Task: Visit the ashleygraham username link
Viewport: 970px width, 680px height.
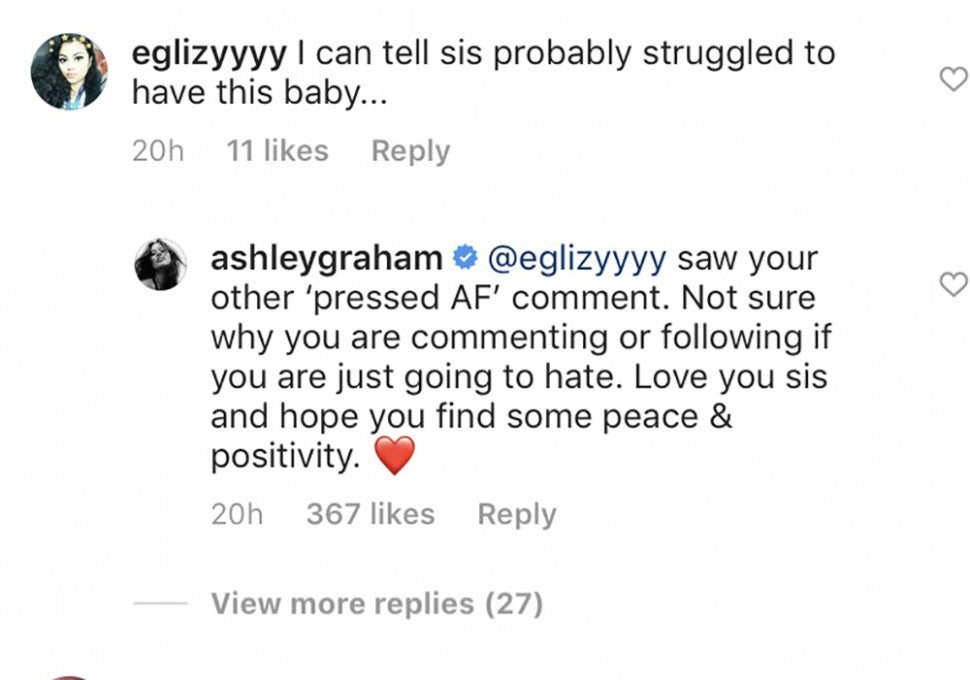Action: pyautogui.click(x=326, y=259)
